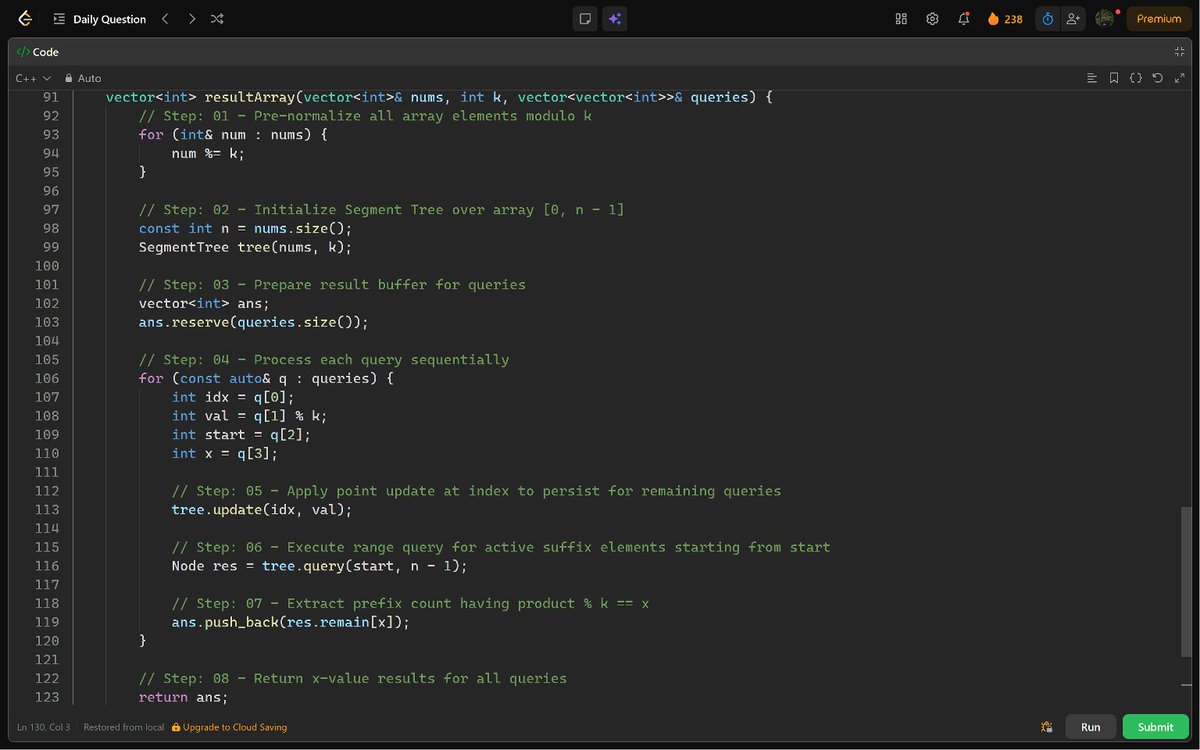Go to the next question arrow

click(191, 19)
